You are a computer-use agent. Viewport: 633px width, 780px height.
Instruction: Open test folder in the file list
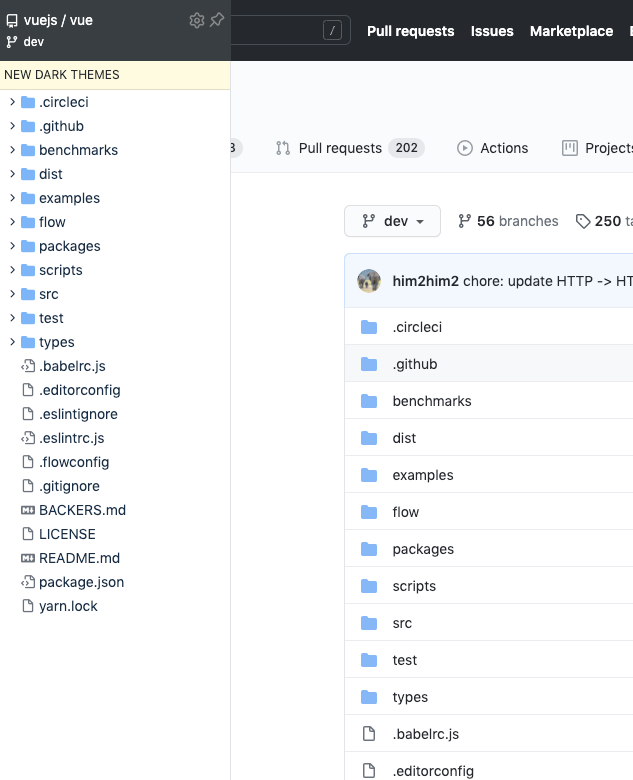point(405,660)
